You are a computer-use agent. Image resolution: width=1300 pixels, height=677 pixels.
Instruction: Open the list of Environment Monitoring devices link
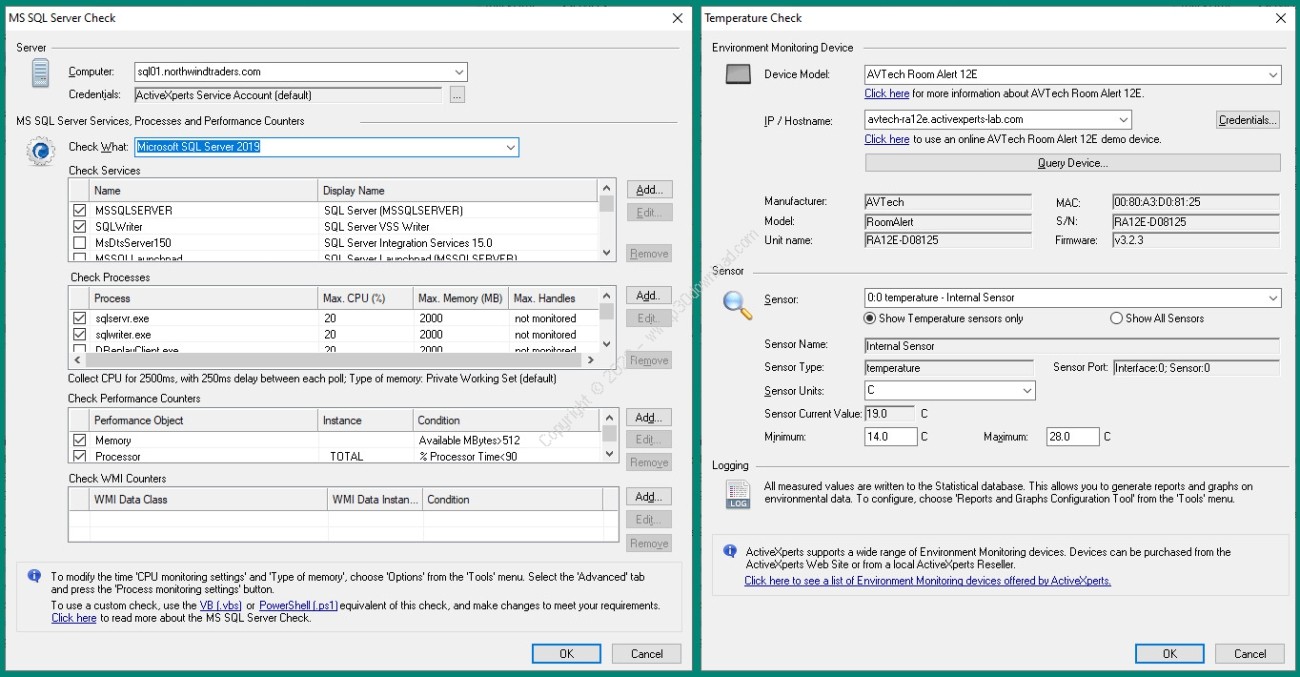tap(927, 581)
